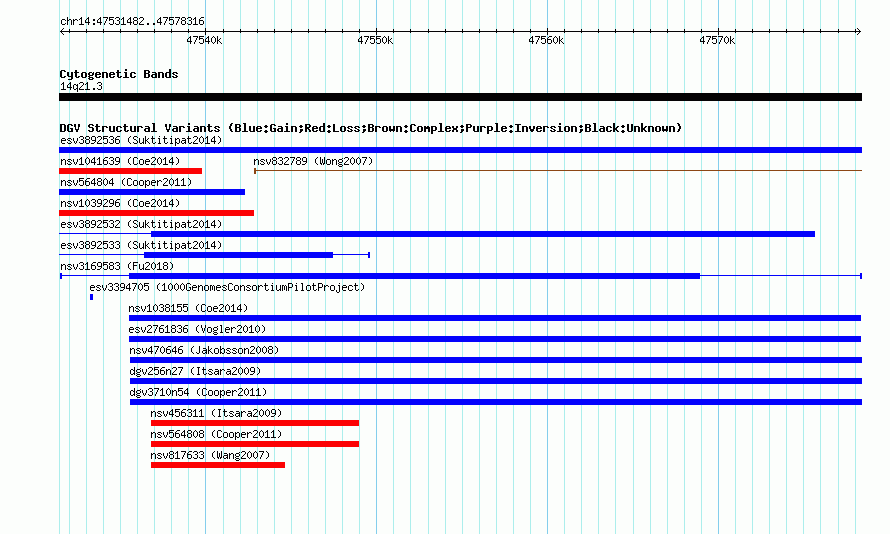Click the 47570k ruler tick label
890x534 pixels.
pos(717,41)
